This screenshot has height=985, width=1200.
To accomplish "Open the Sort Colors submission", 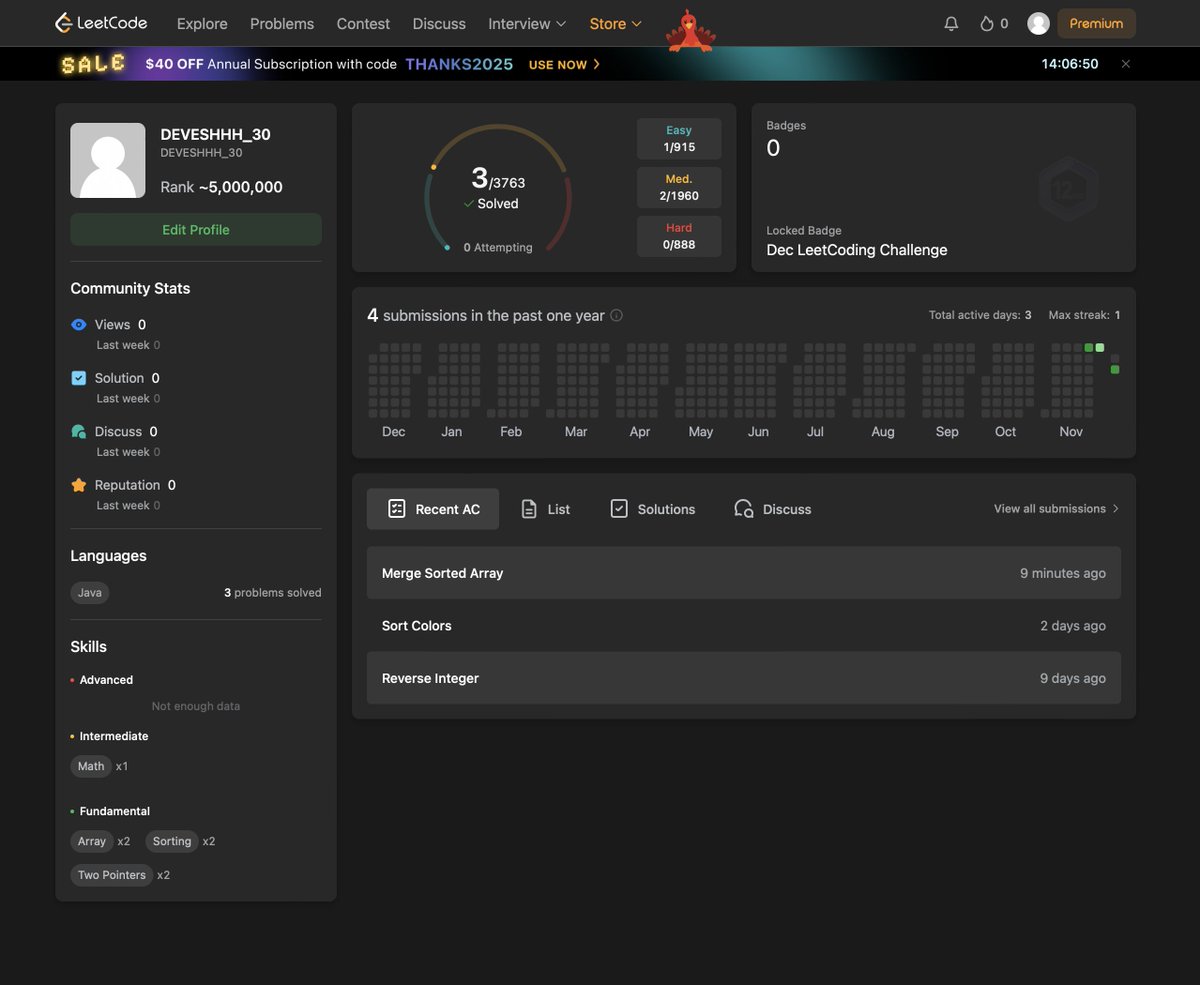I will pos(744,626).
